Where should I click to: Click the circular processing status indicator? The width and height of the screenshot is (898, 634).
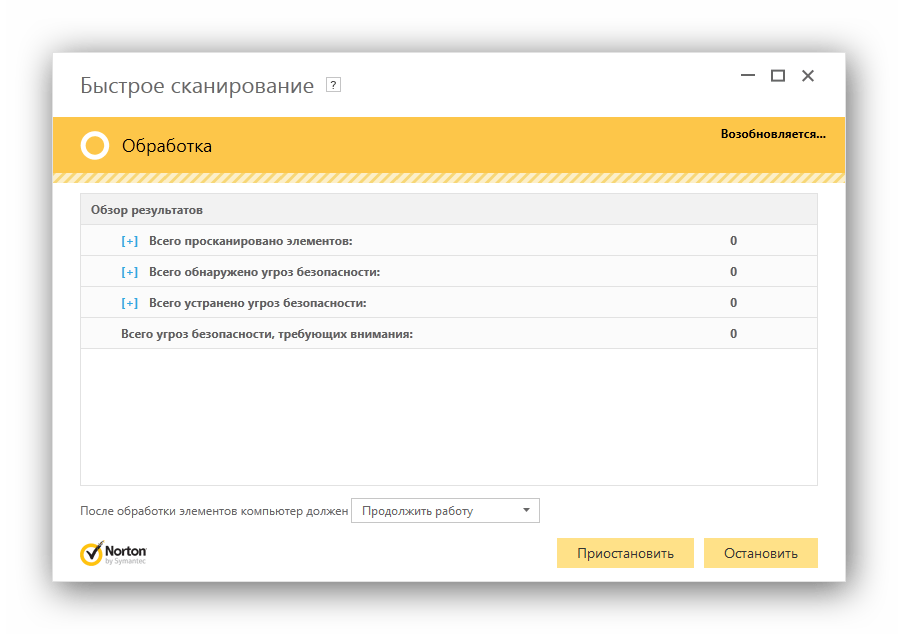pos(95,145)
